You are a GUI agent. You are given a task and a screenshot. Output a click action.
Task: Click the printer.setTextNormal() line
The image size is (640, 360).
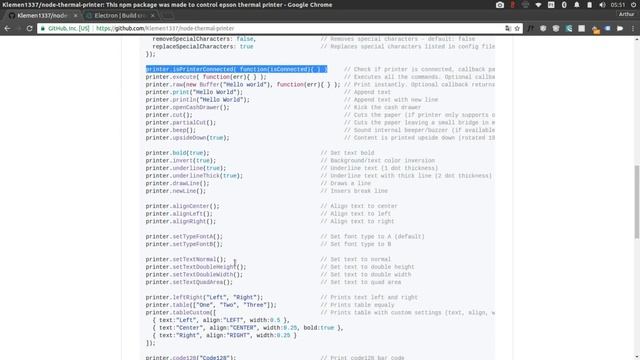coord(186,260)
